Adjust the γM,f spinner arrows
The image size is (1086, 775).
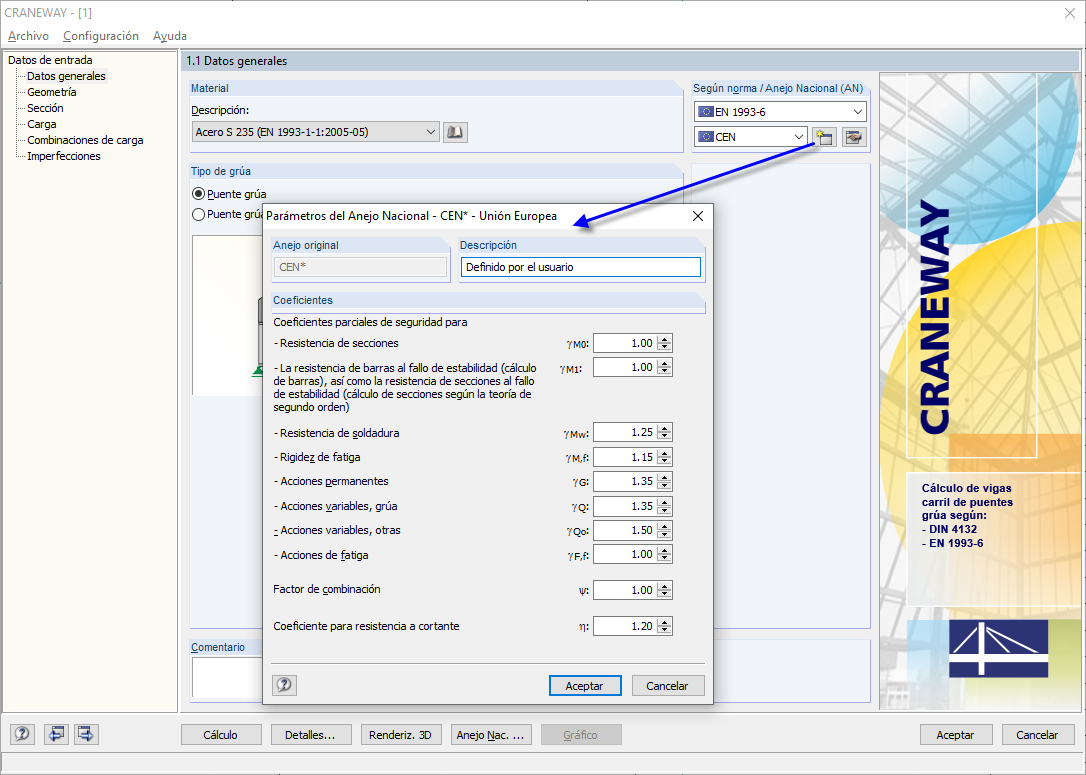(664, 457)
